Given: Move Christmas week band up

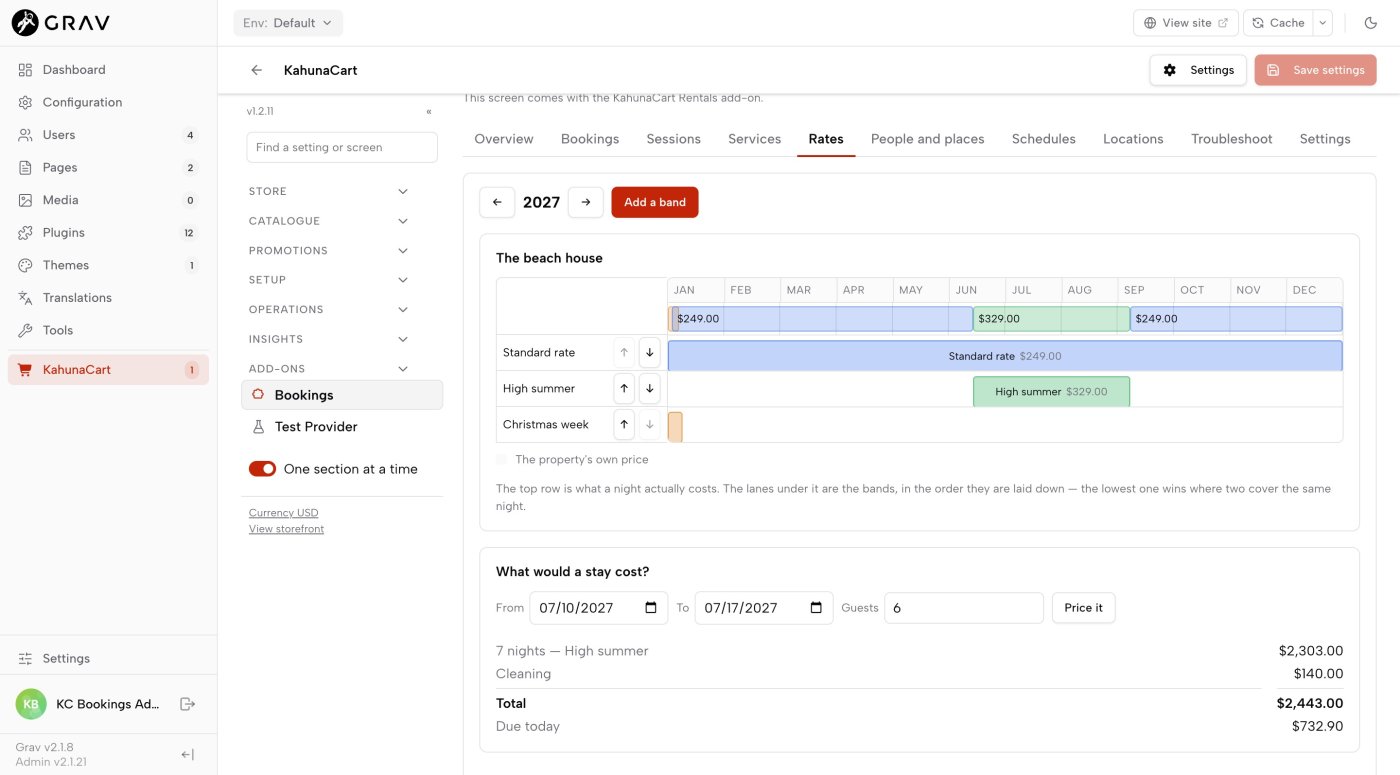Looking at the screenshot, I should [624, 424].
